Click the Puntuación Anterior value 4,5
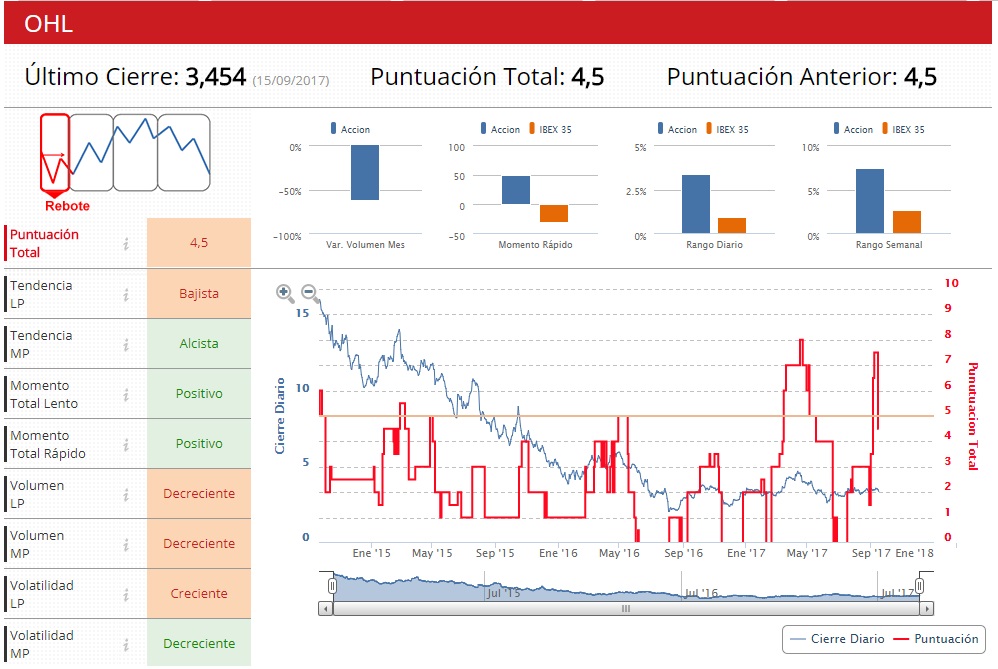Screen dimensions: 998x669 tap(920, 77)
